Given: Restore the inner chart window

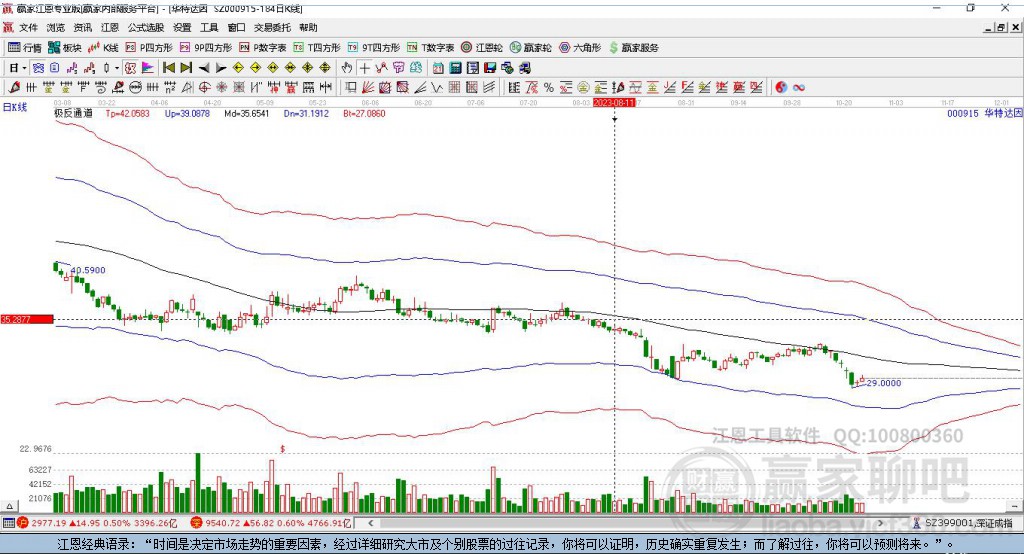Looking at the screenshot, I should coord(1001,27).
